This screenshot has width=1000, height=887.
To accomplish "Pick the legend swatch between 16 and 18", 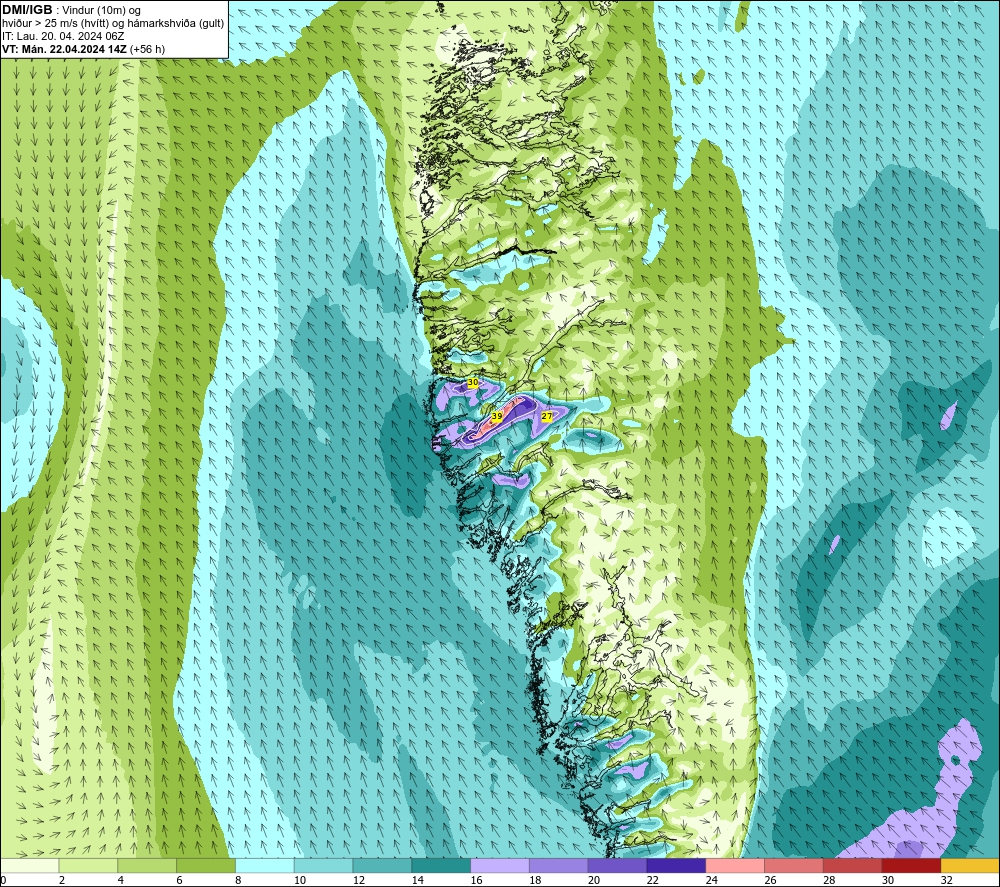I will pos(500,866).
